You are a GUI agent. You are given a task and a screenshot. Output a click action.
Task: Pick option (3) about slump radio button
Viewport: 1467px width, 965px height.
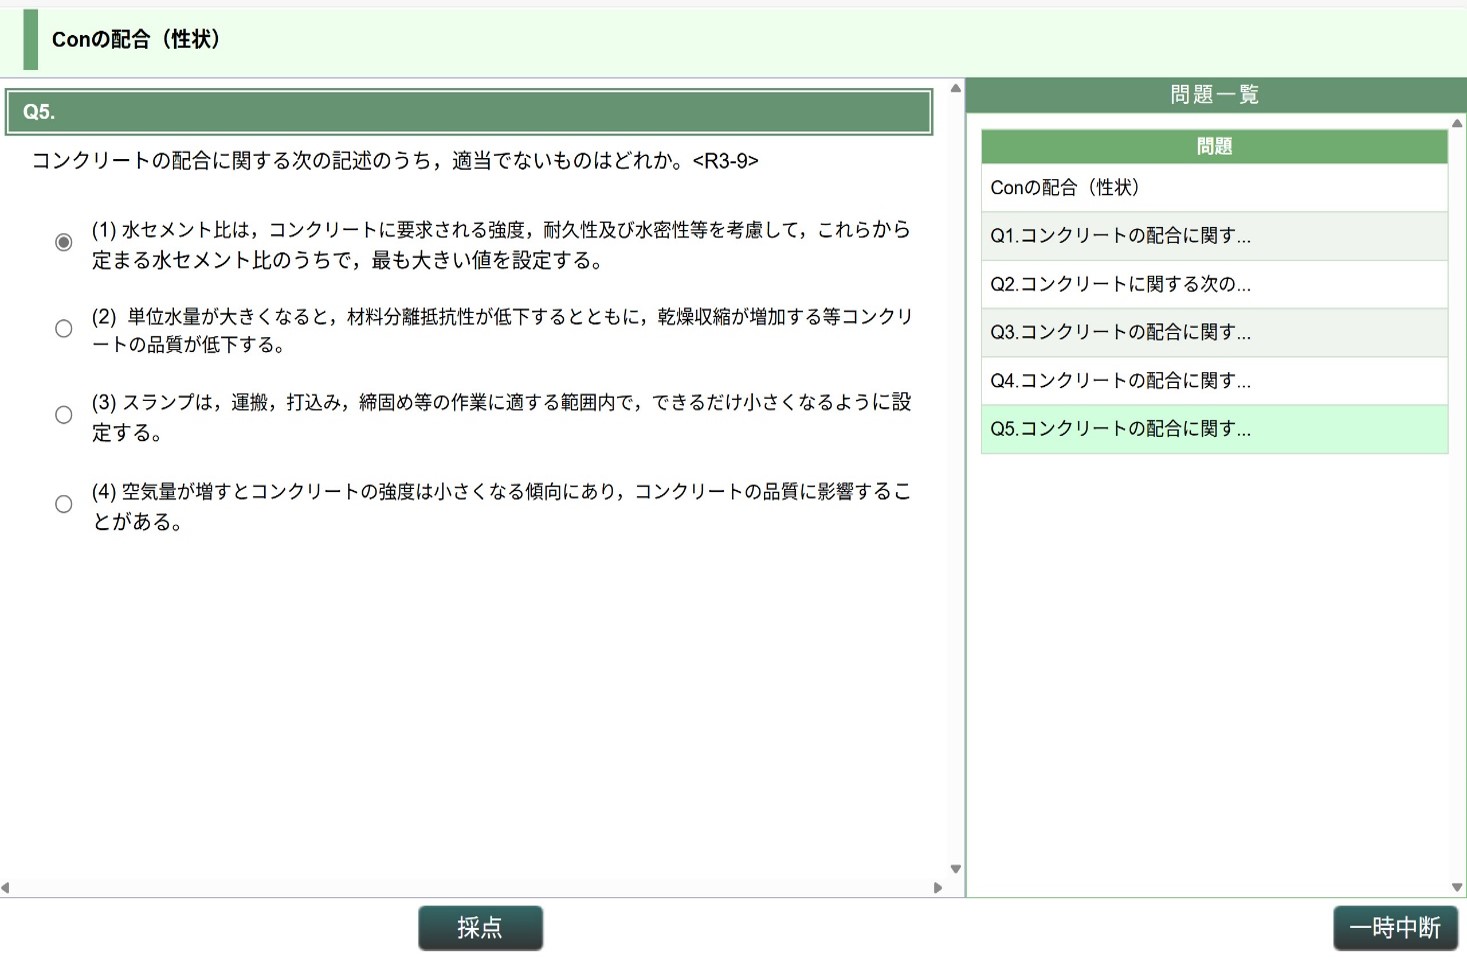coord(63,415)
